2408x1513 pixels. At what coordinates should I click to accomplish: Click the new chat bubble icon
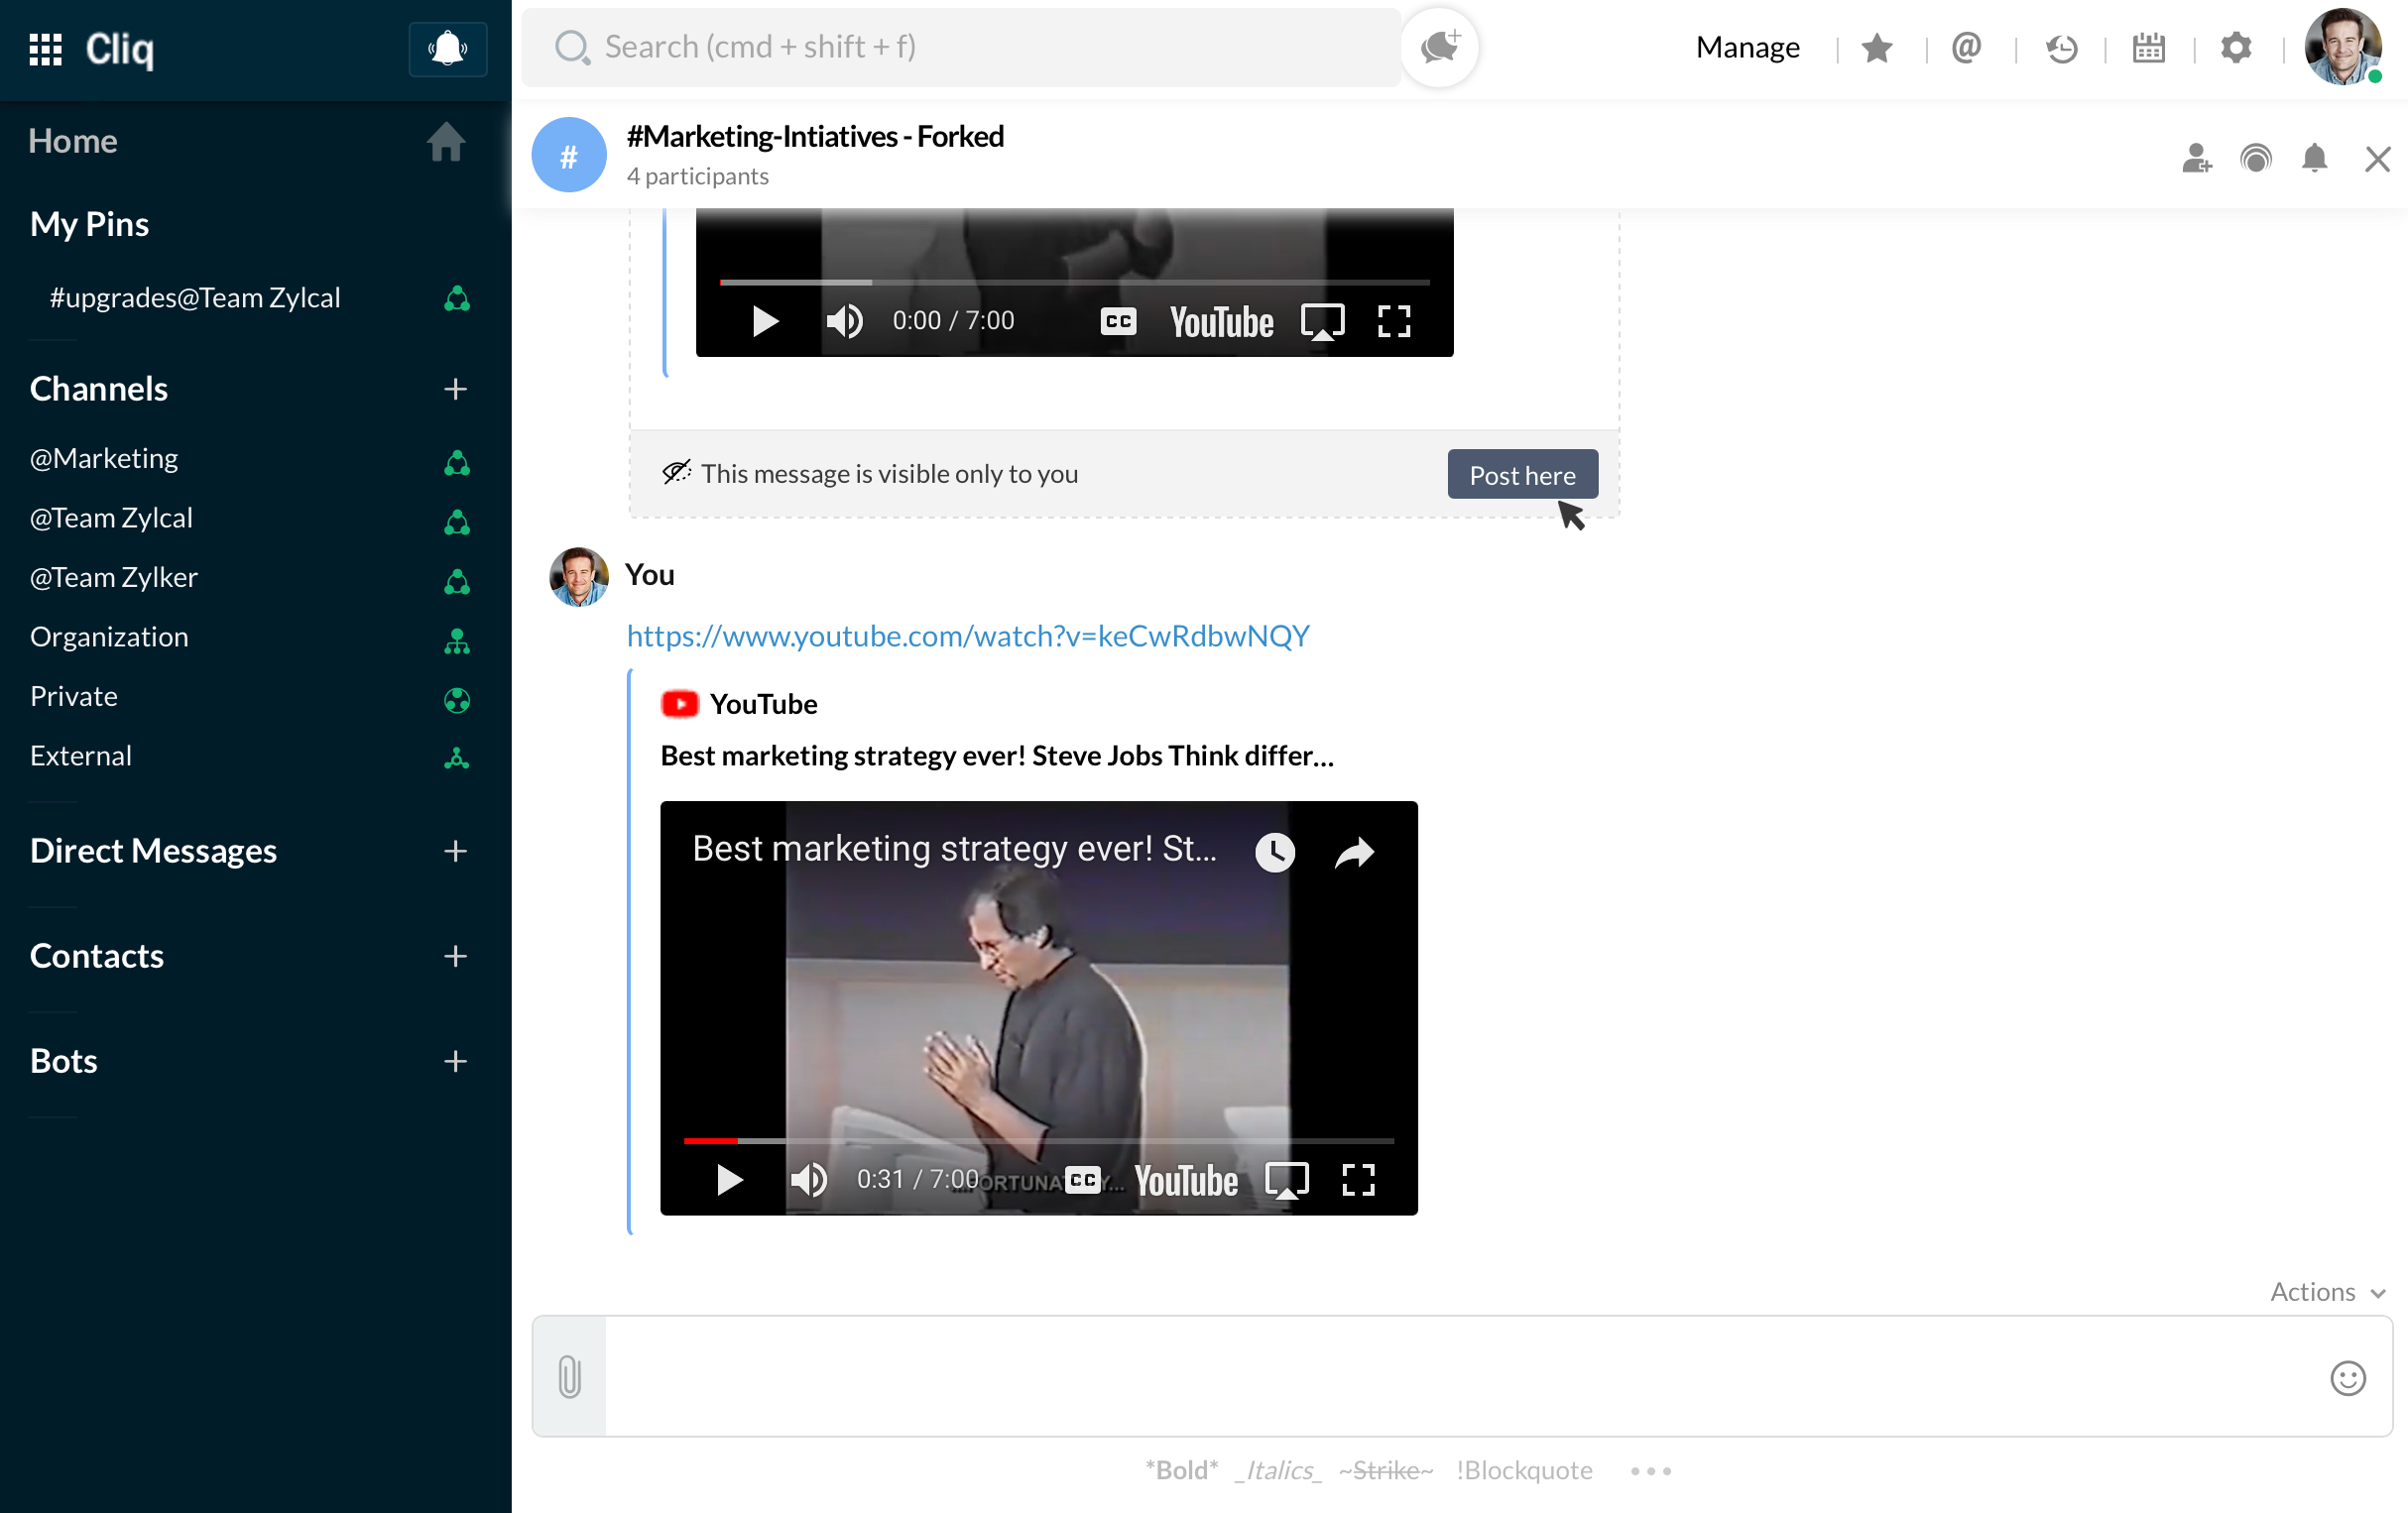1439,47
